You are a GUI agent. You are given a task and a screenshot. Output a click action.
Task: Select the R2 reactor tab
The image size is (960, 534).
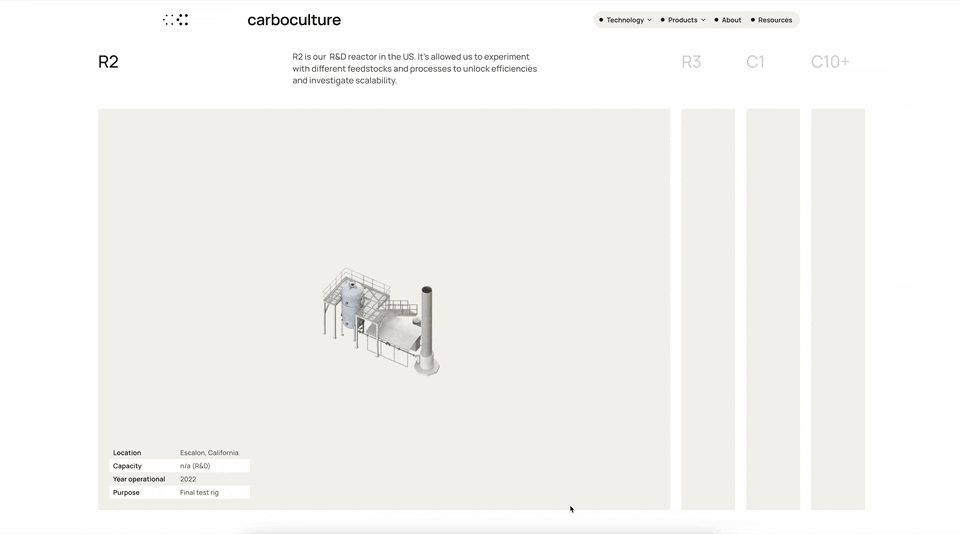click(108, 62)
